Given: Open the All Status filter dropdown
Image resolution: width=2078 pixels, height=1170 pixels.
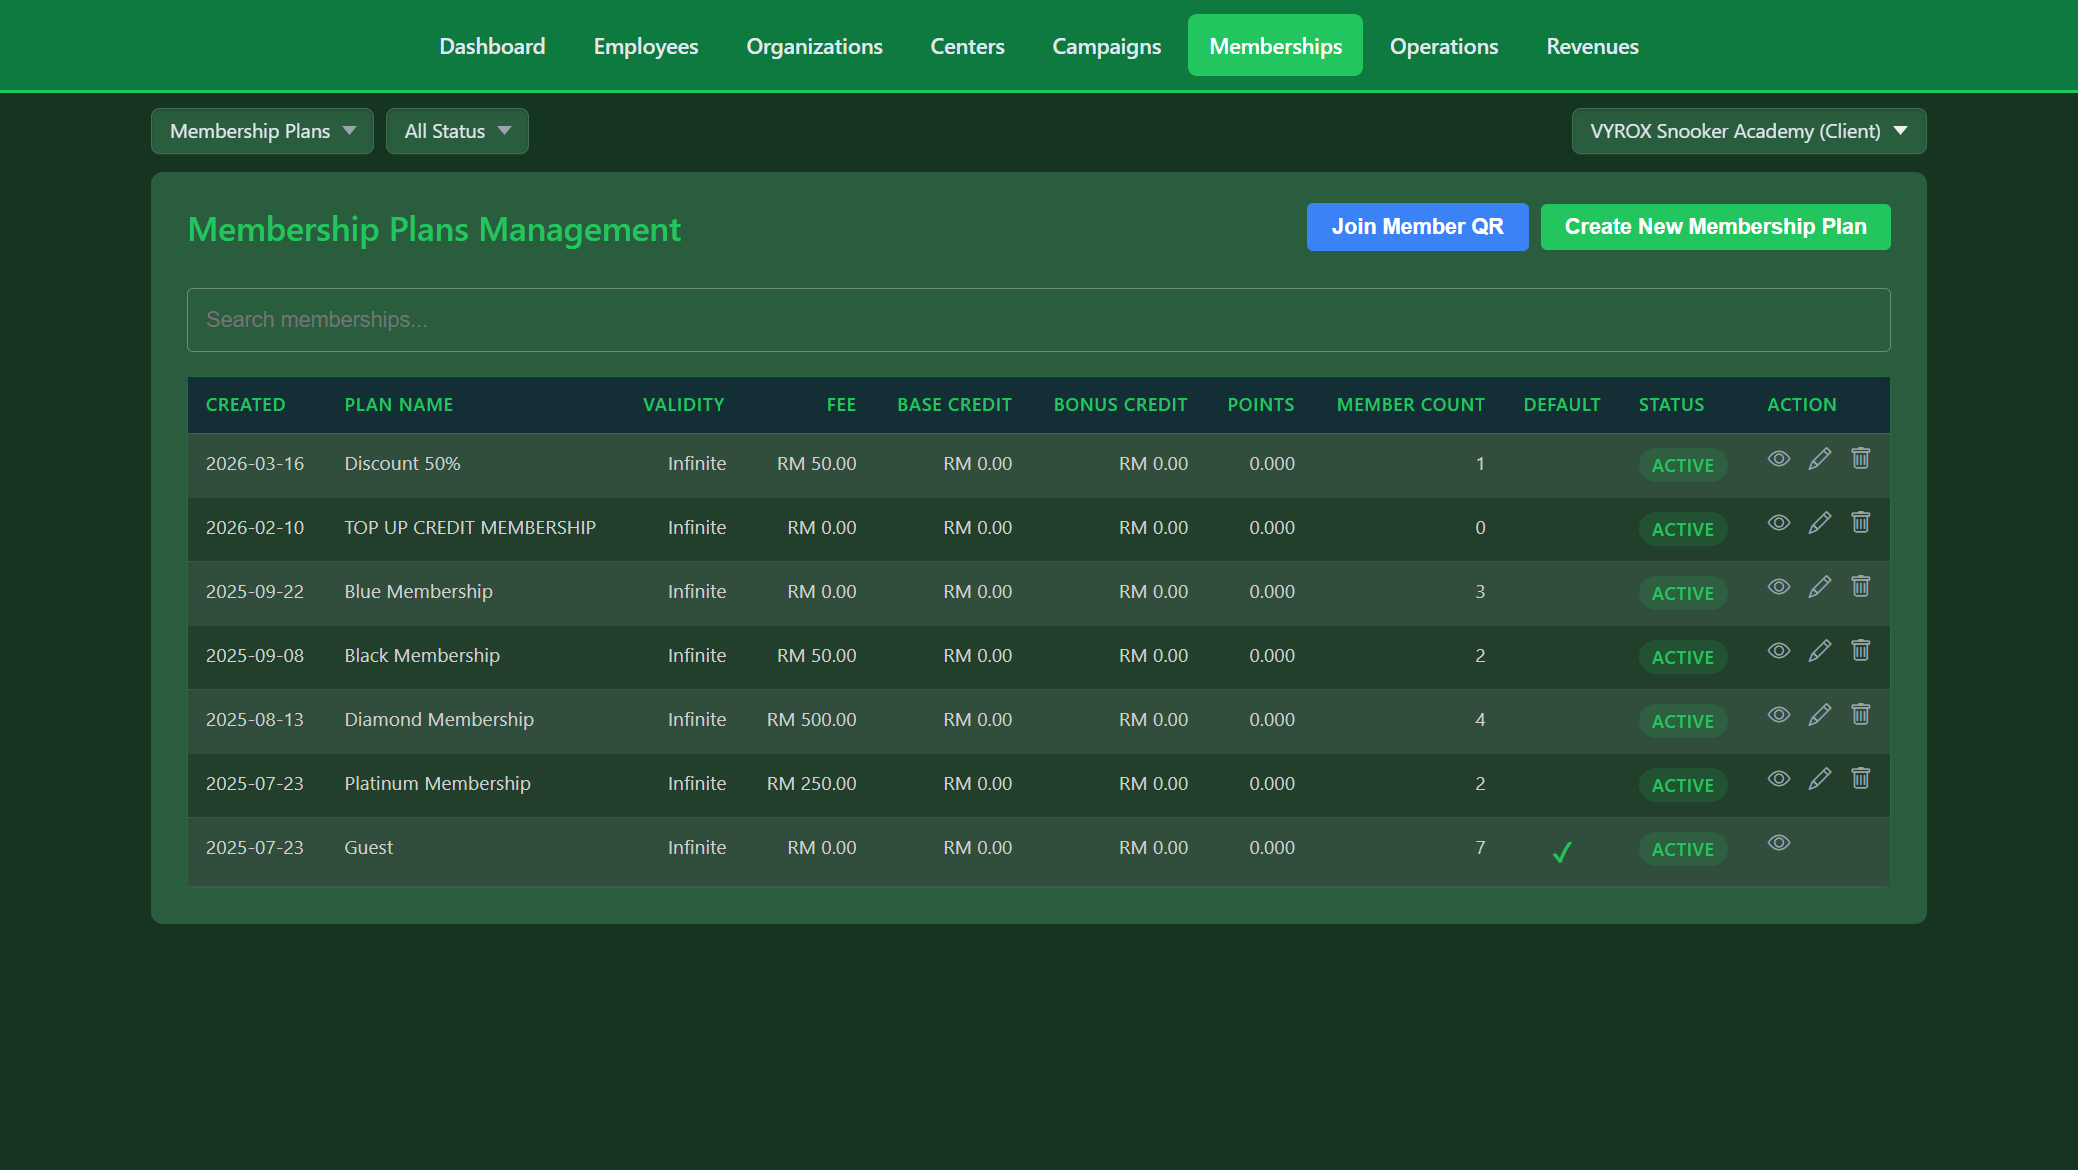Looking at the screenshot, I should point(457,131).
